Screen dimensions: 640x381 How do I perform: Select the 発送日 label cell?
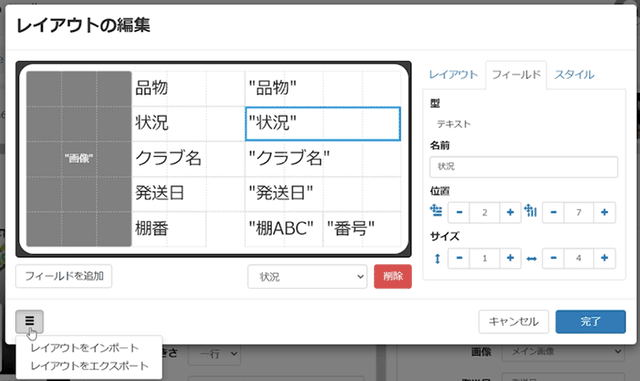pyautogui.click(x=188, y=193)
